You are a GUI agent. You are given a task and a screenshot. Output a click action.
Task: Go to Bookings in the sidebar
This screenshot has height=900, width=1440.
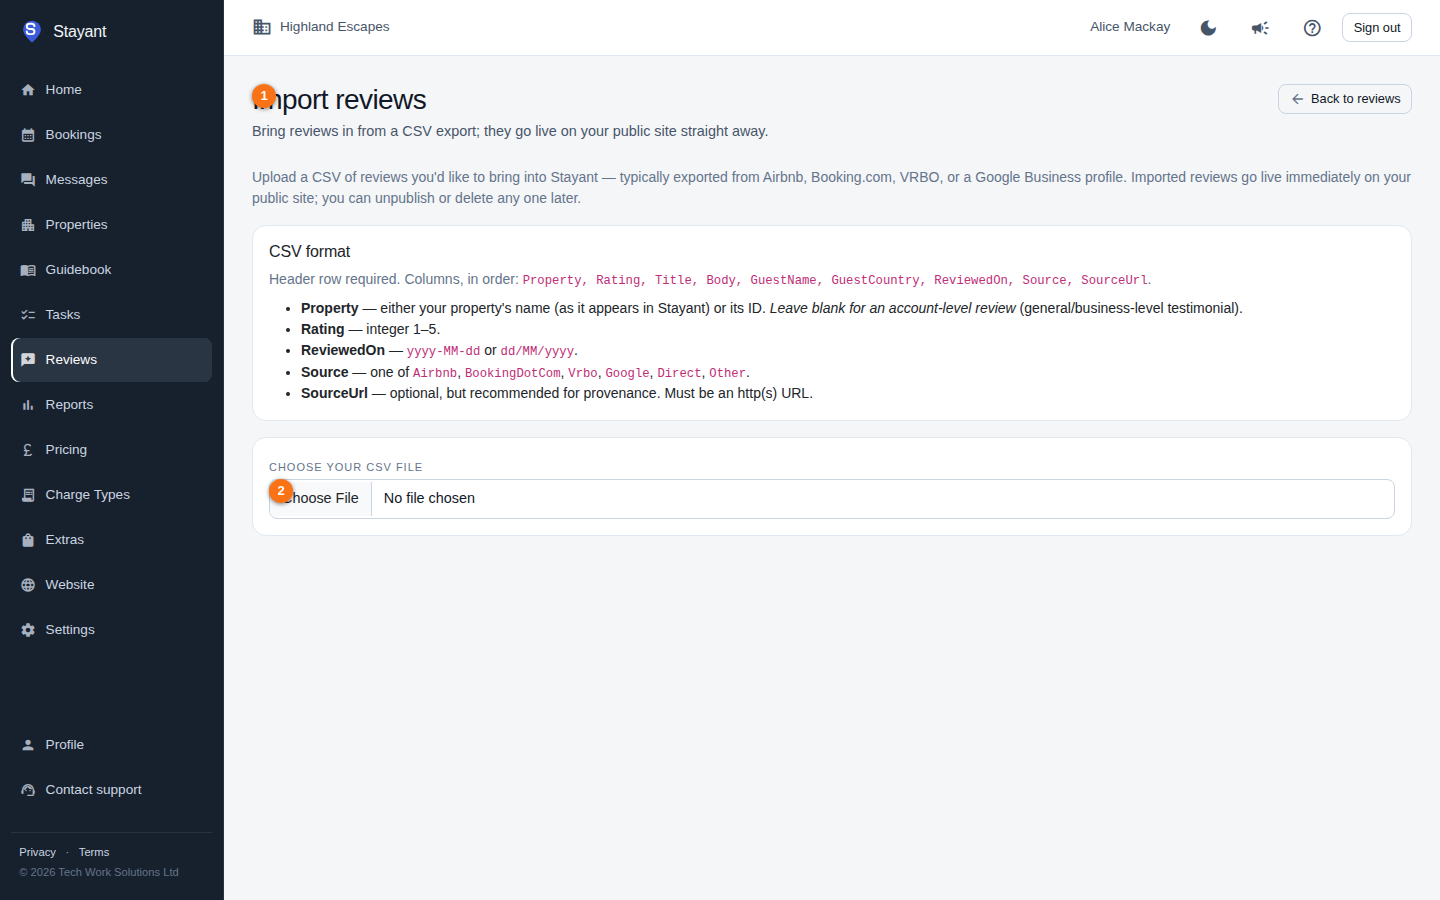[x=111, y=135]
